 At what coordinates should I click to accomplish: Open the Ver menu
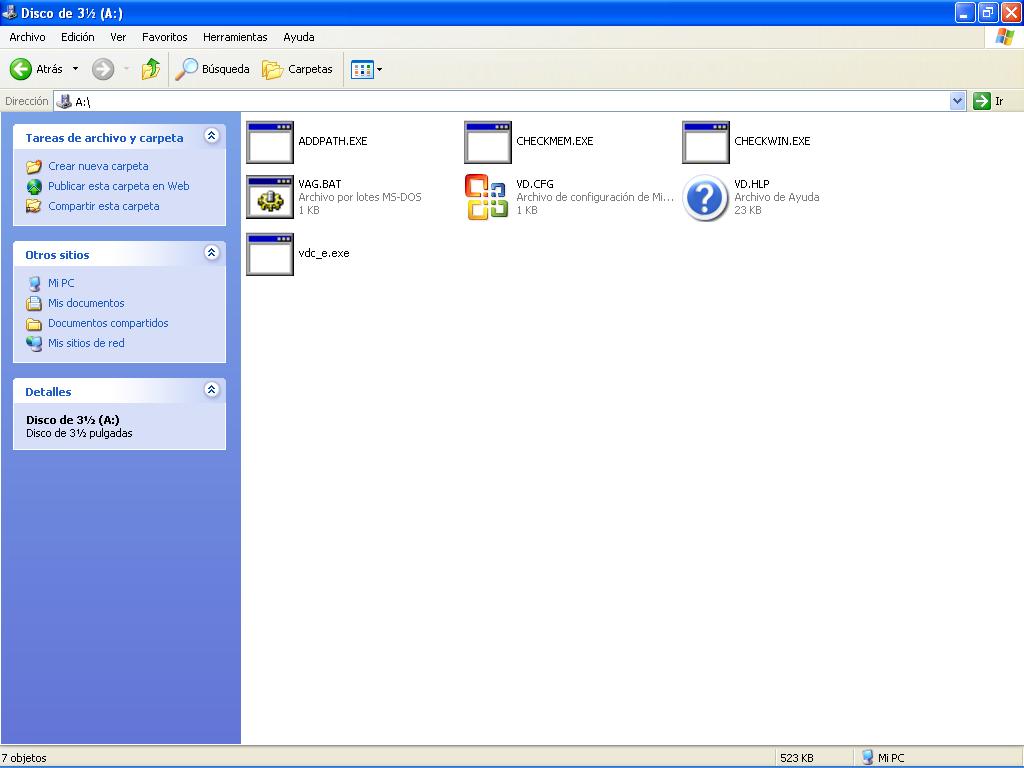pos(118,37)
